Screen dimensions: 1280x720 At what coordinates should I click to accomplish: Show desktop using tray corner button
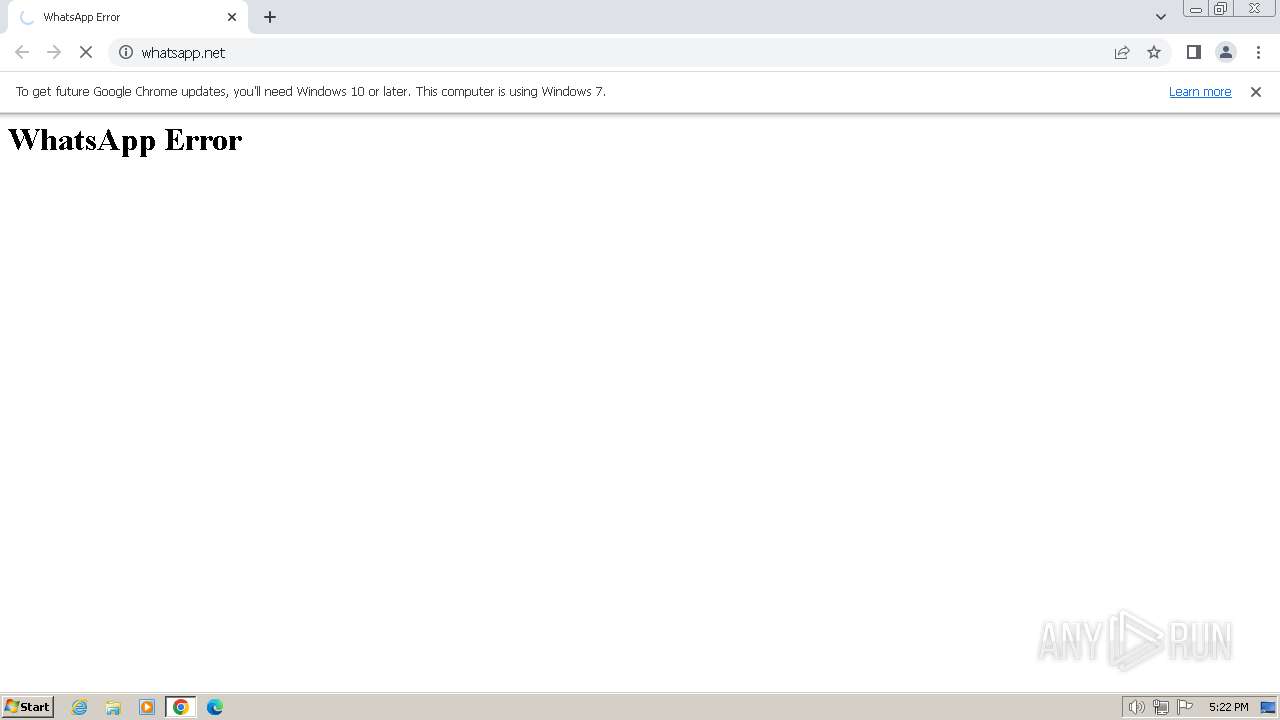click(1268, 707)
